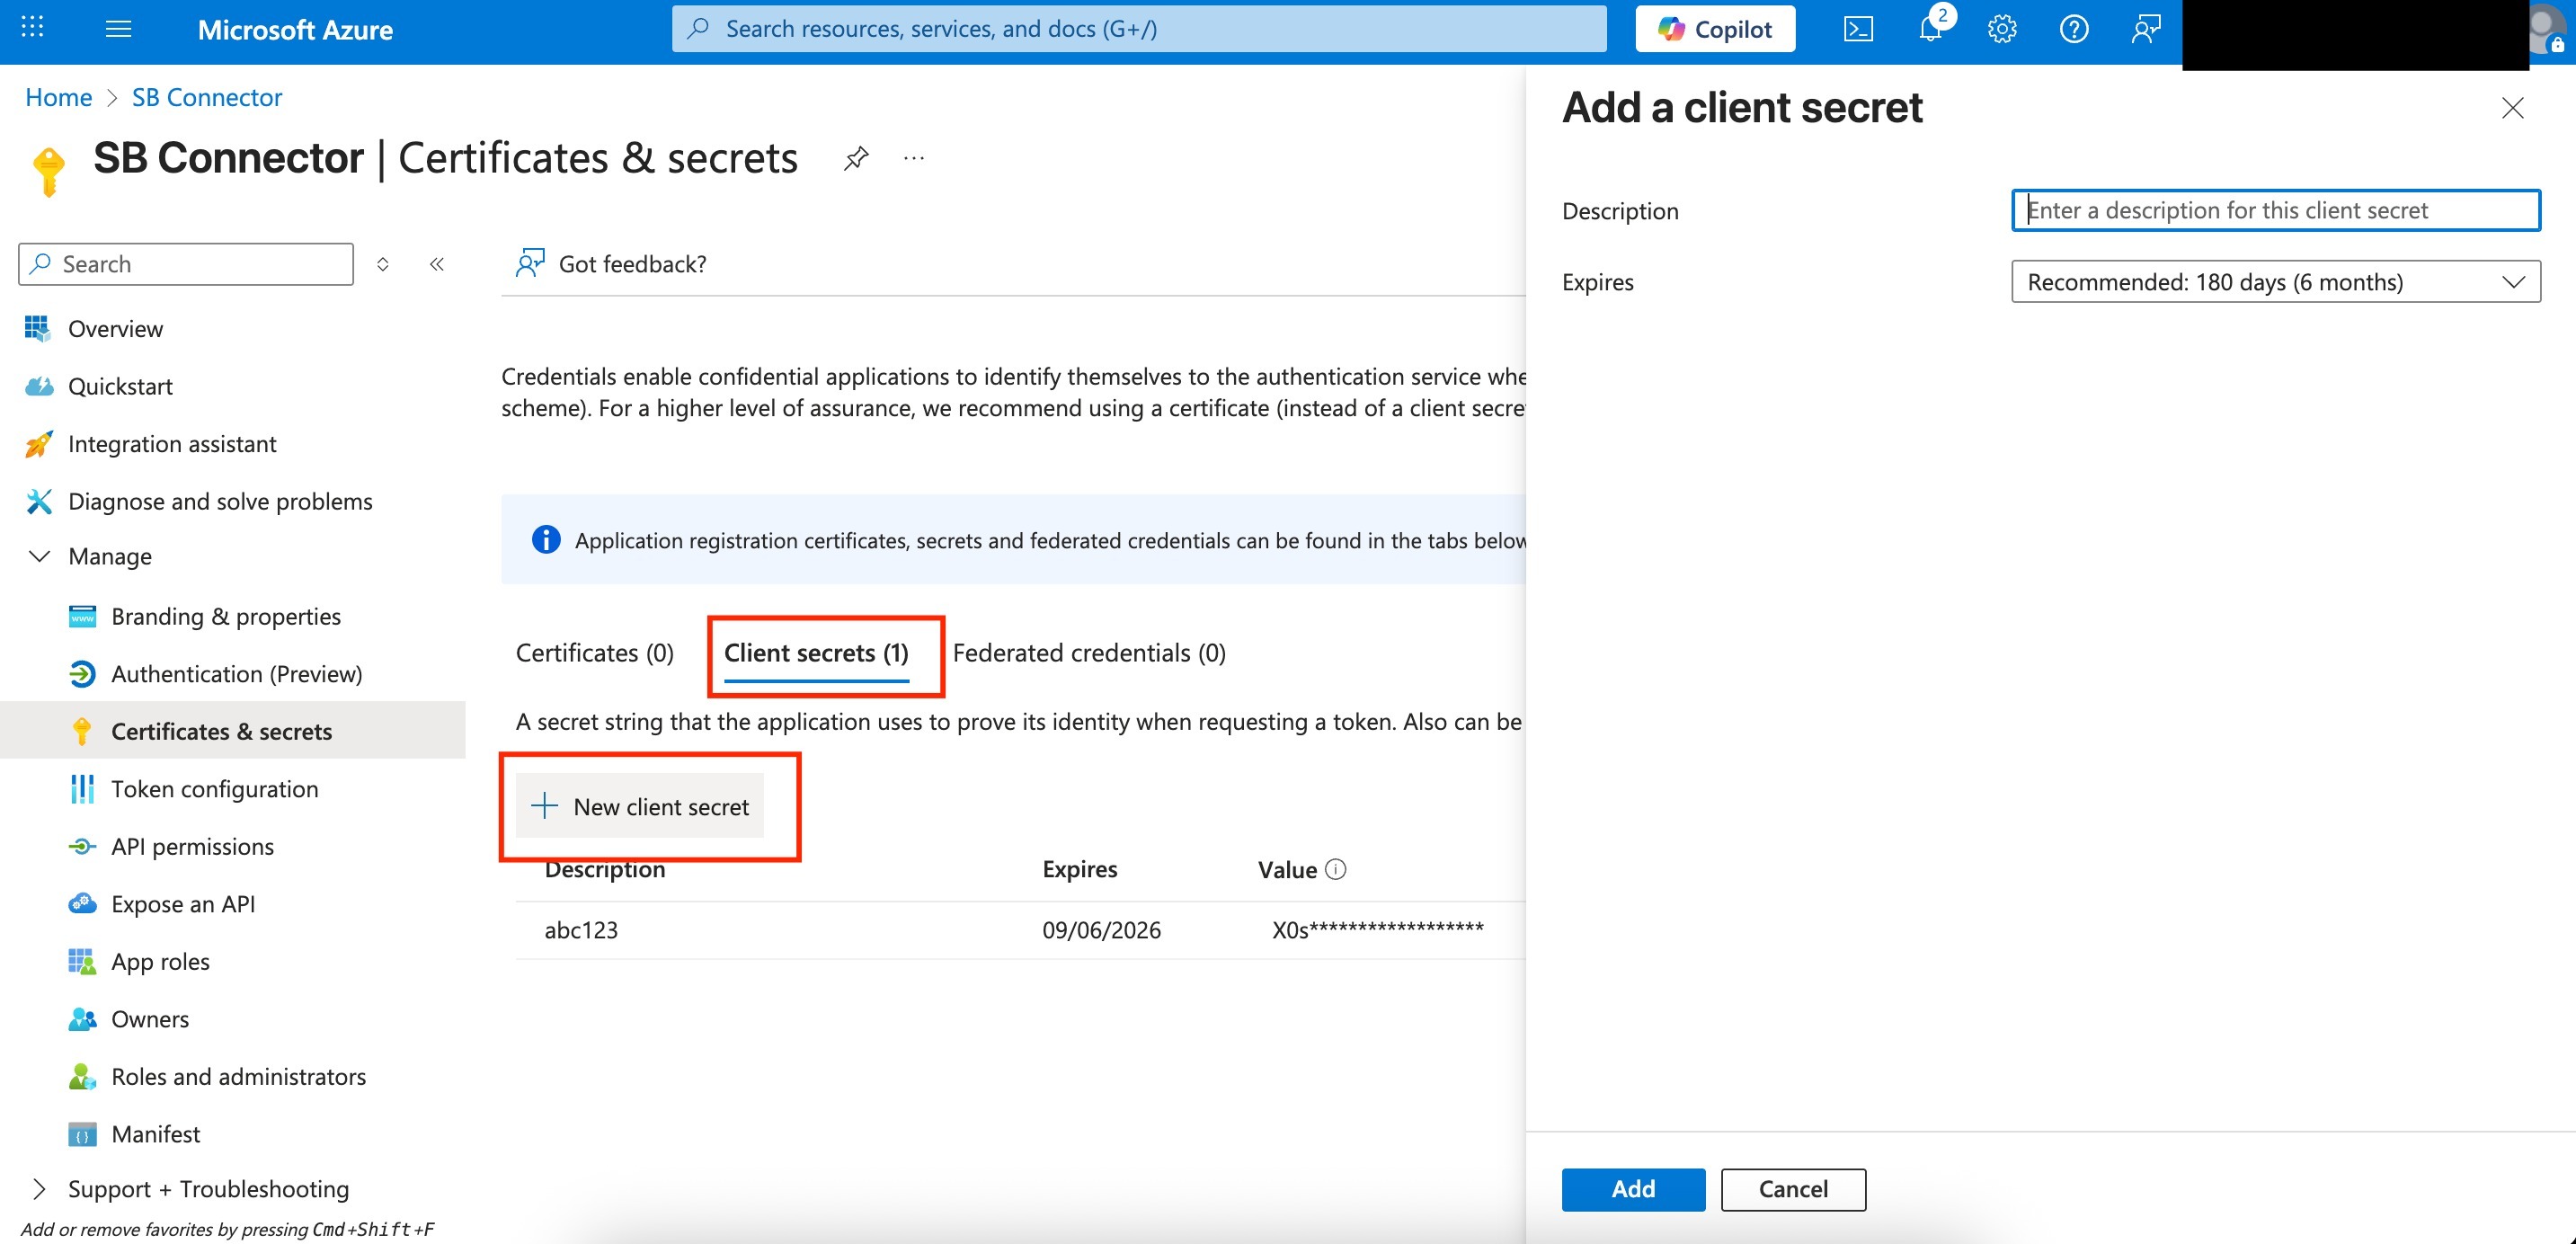The image size is (2576, 1244).
Task: Click the Add button
Action: (1632, 1189)
